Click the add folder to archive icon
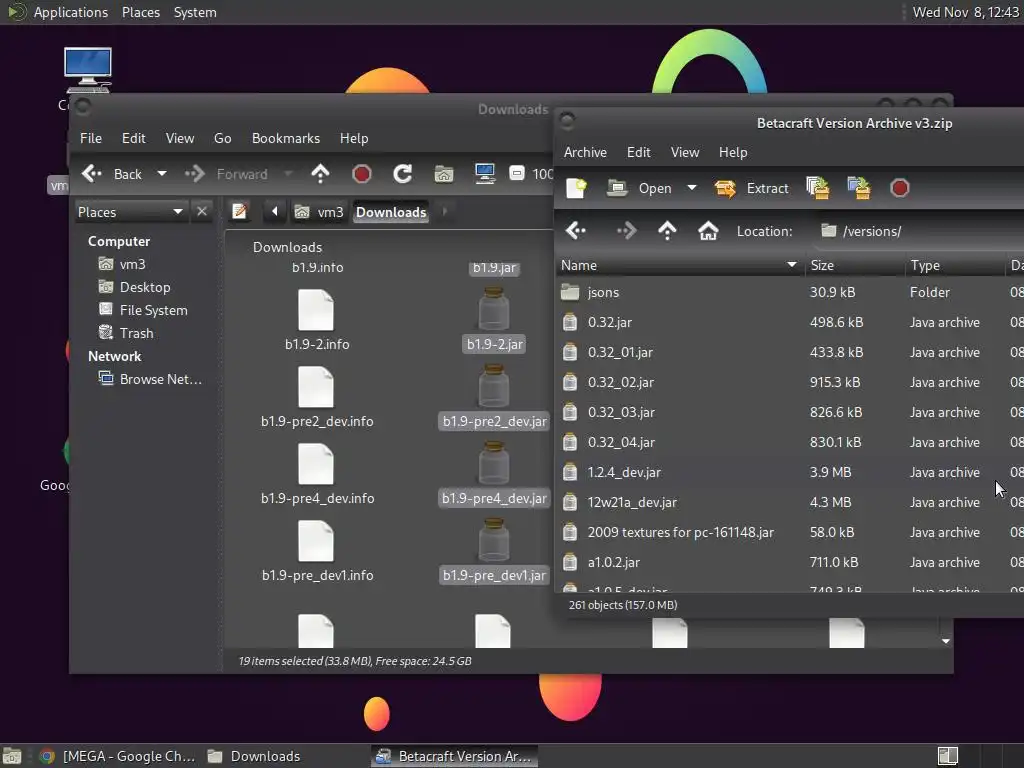The width and height of the screenshot is (1024, 768). coord(859,188)
